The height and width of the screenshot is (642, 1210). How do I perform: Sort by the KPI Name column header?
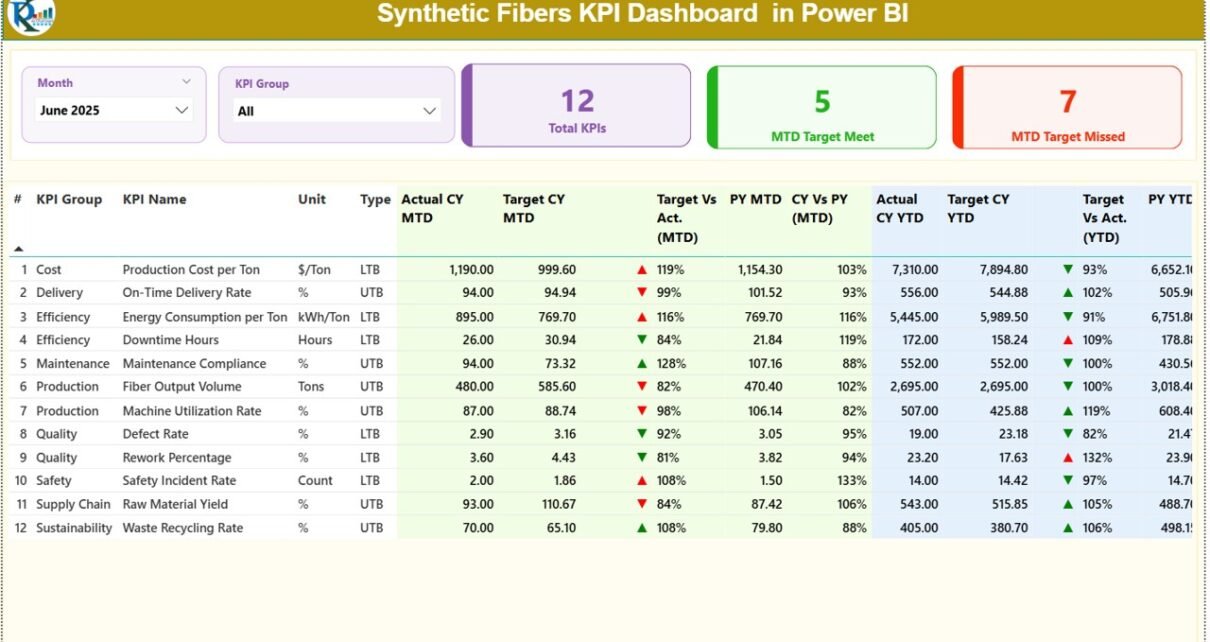click(154, 200)
